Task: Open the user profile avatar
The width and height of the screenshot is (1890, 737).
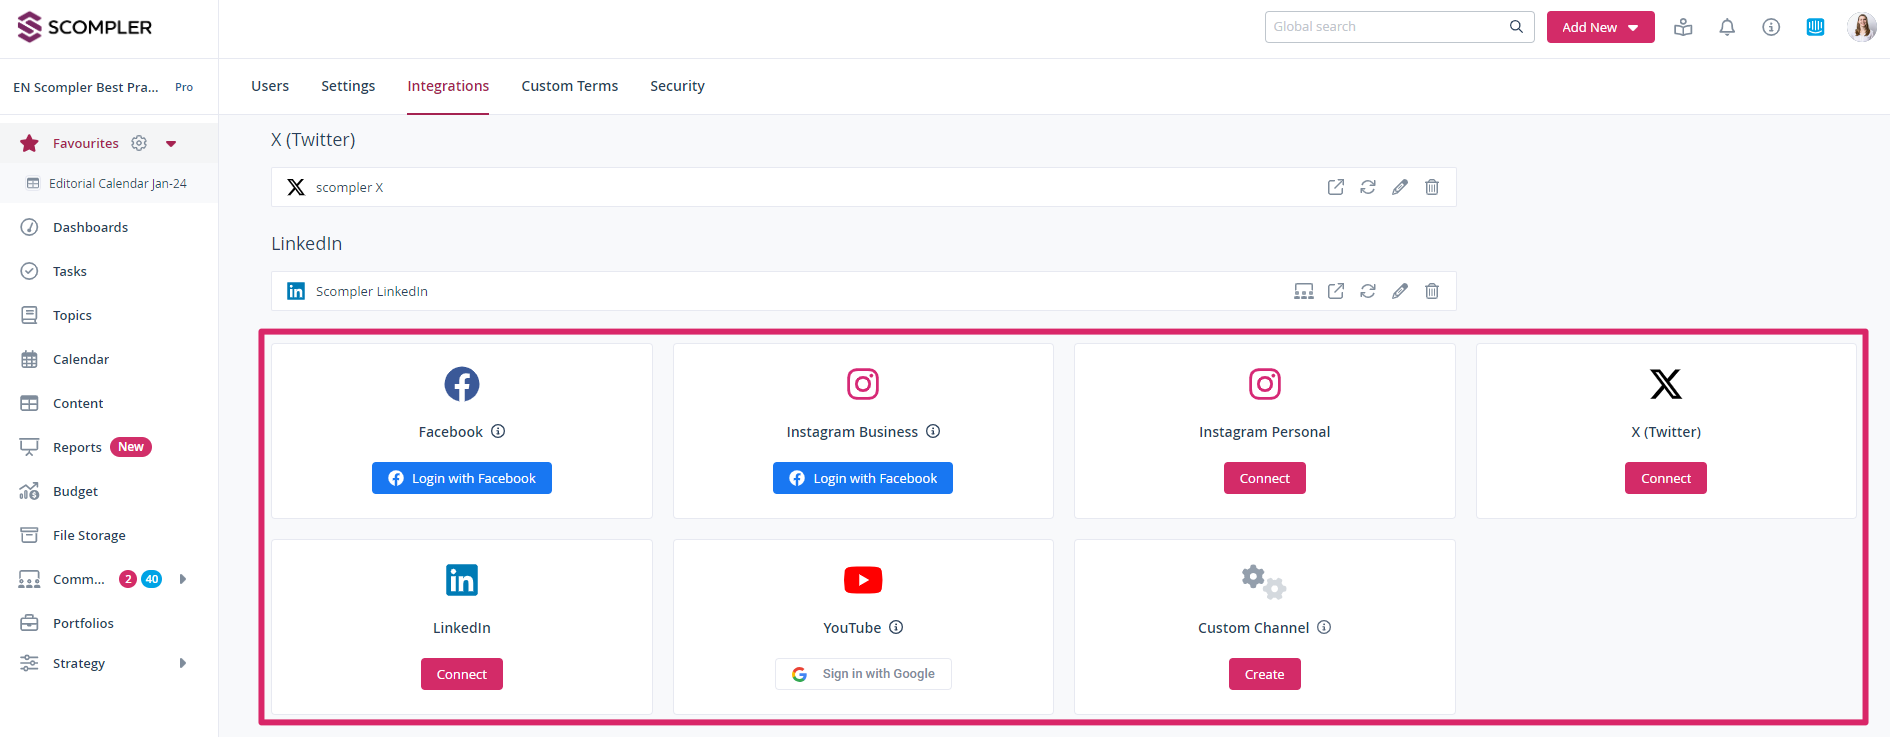Action: (x=1861, y=27)
